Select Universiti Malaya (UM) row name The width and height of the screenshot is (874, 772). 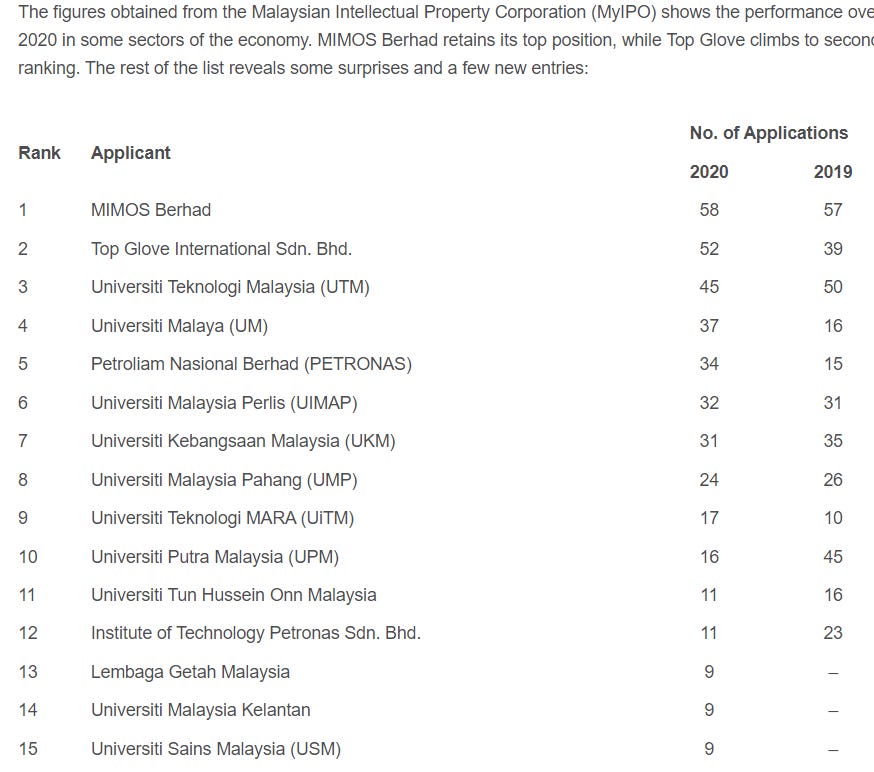point(179,326)
